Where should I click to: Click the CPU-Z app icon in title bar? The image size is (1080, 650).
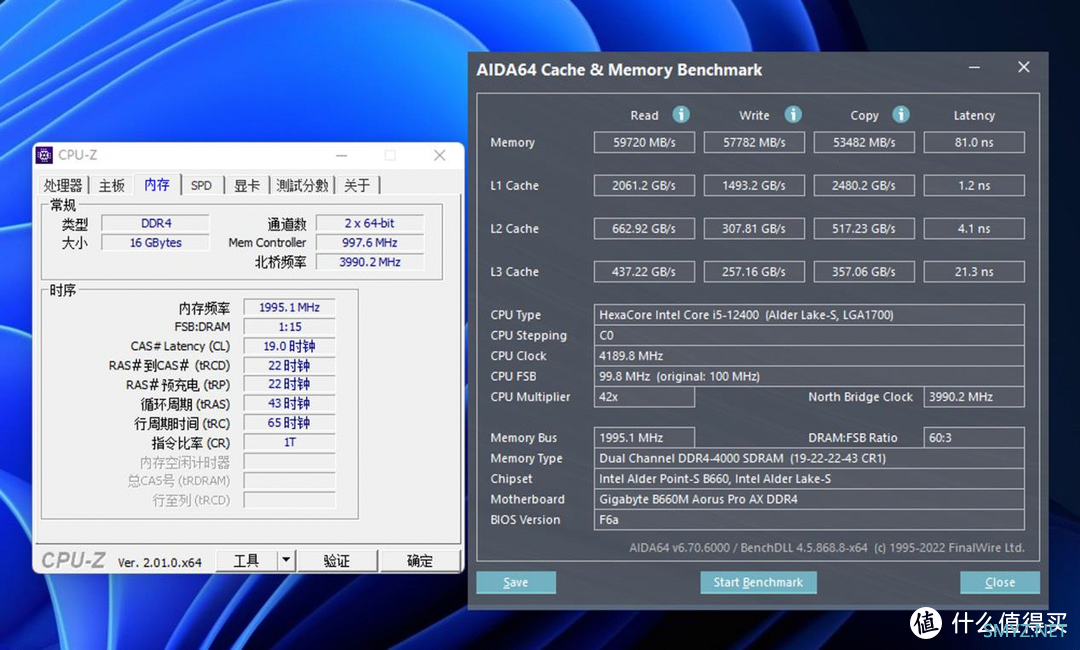(44, 155)
